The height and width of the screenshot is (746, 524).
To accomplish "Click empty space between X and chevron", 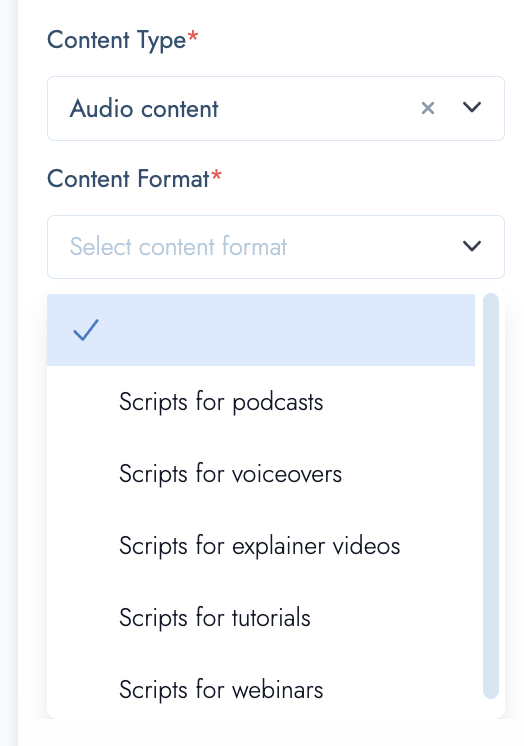I will 449,108.
